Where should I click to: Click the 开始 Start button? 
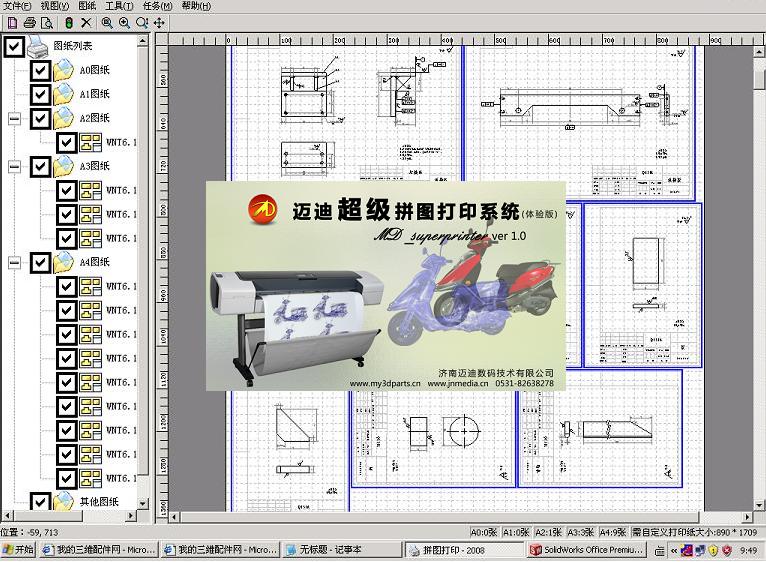tap(18, 550)
